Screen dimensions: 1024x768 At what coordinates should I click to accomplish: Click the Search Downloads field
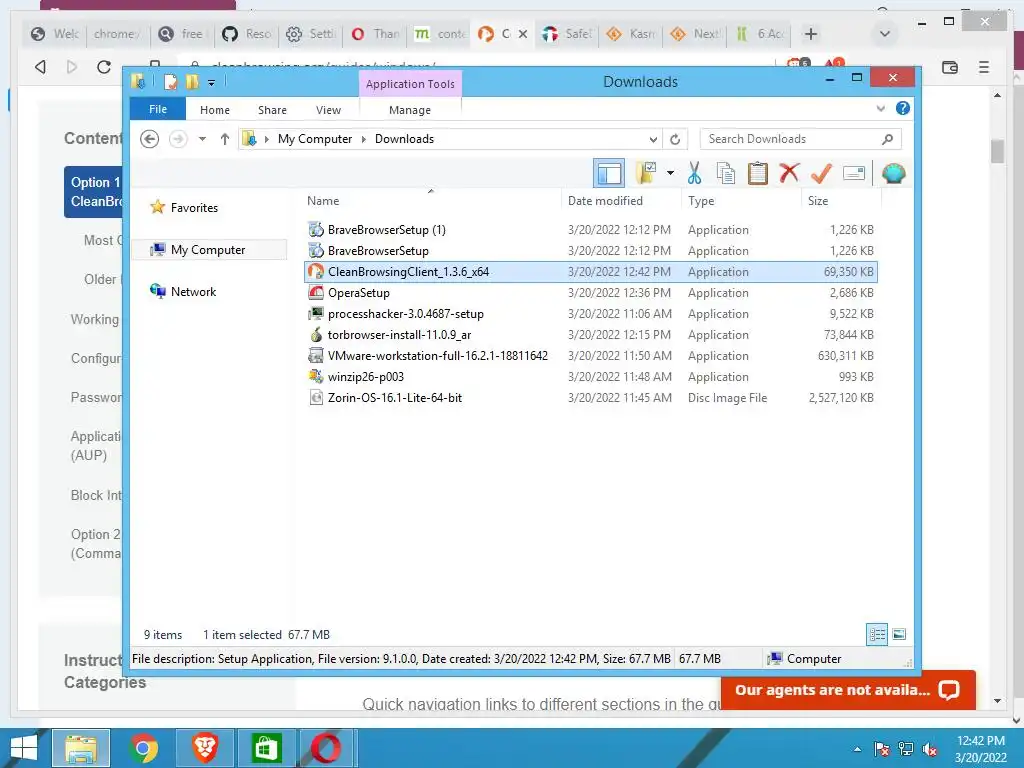[x=801, y=139]
